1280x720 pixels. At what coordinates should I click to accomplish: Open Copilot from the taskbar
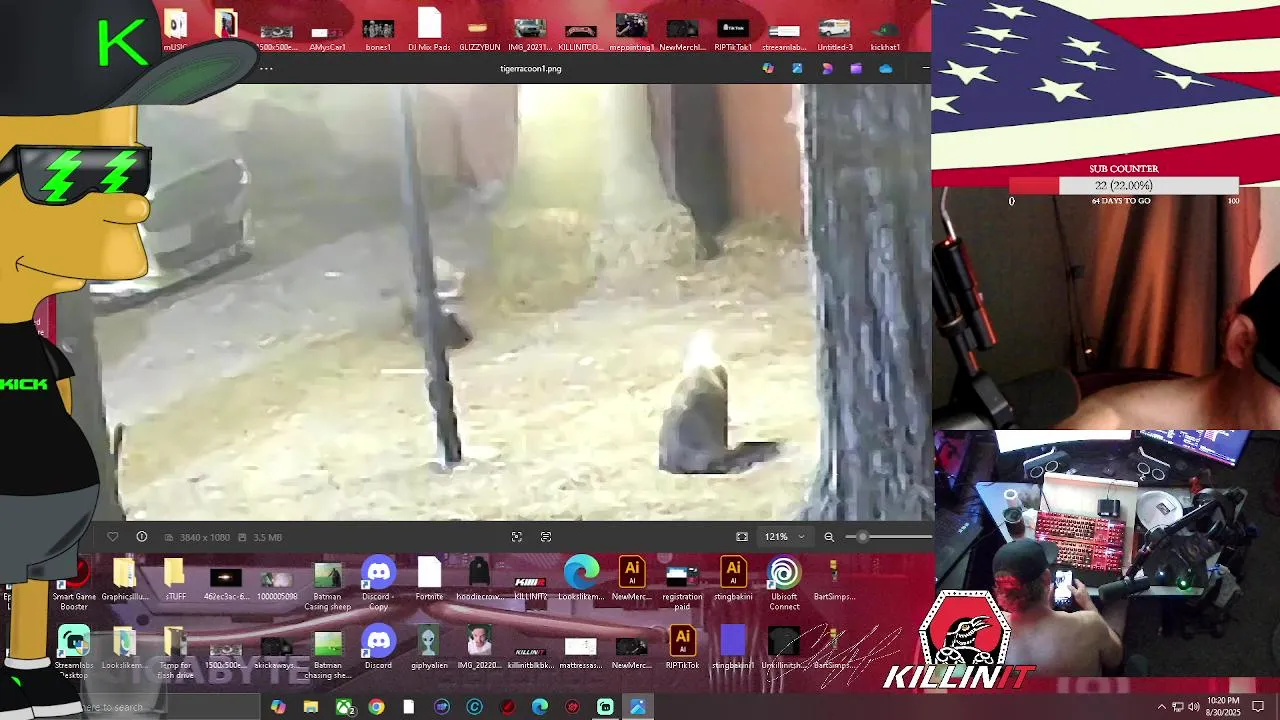click(278, 707)
